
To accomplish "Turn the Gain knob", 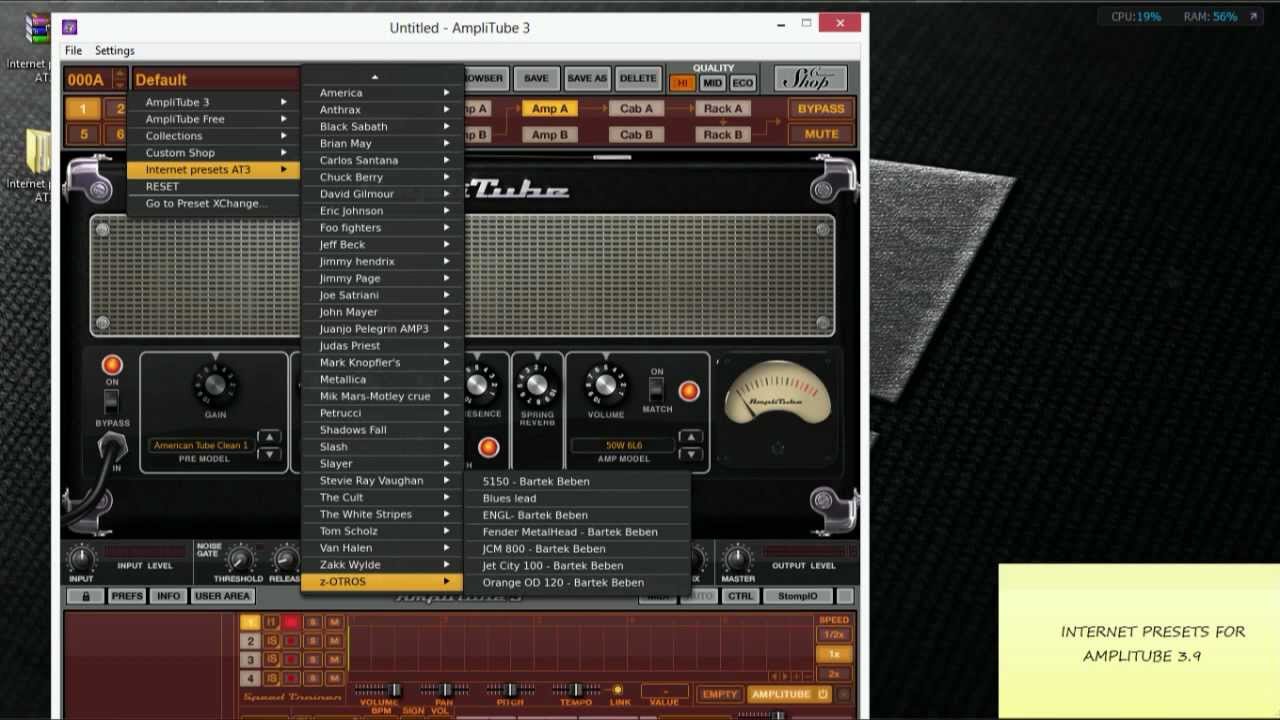I will click(215, 385).
